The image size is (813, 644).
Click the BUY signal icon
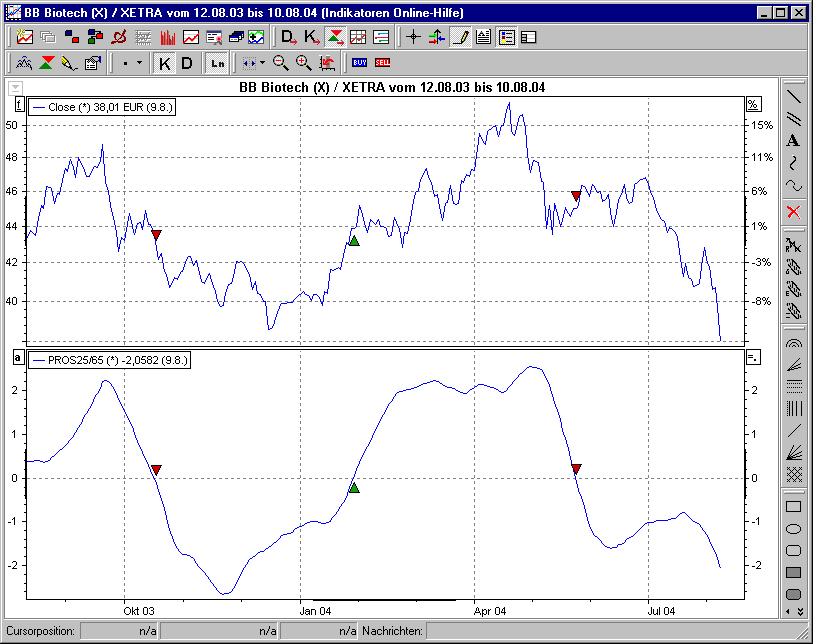[360, 63]
